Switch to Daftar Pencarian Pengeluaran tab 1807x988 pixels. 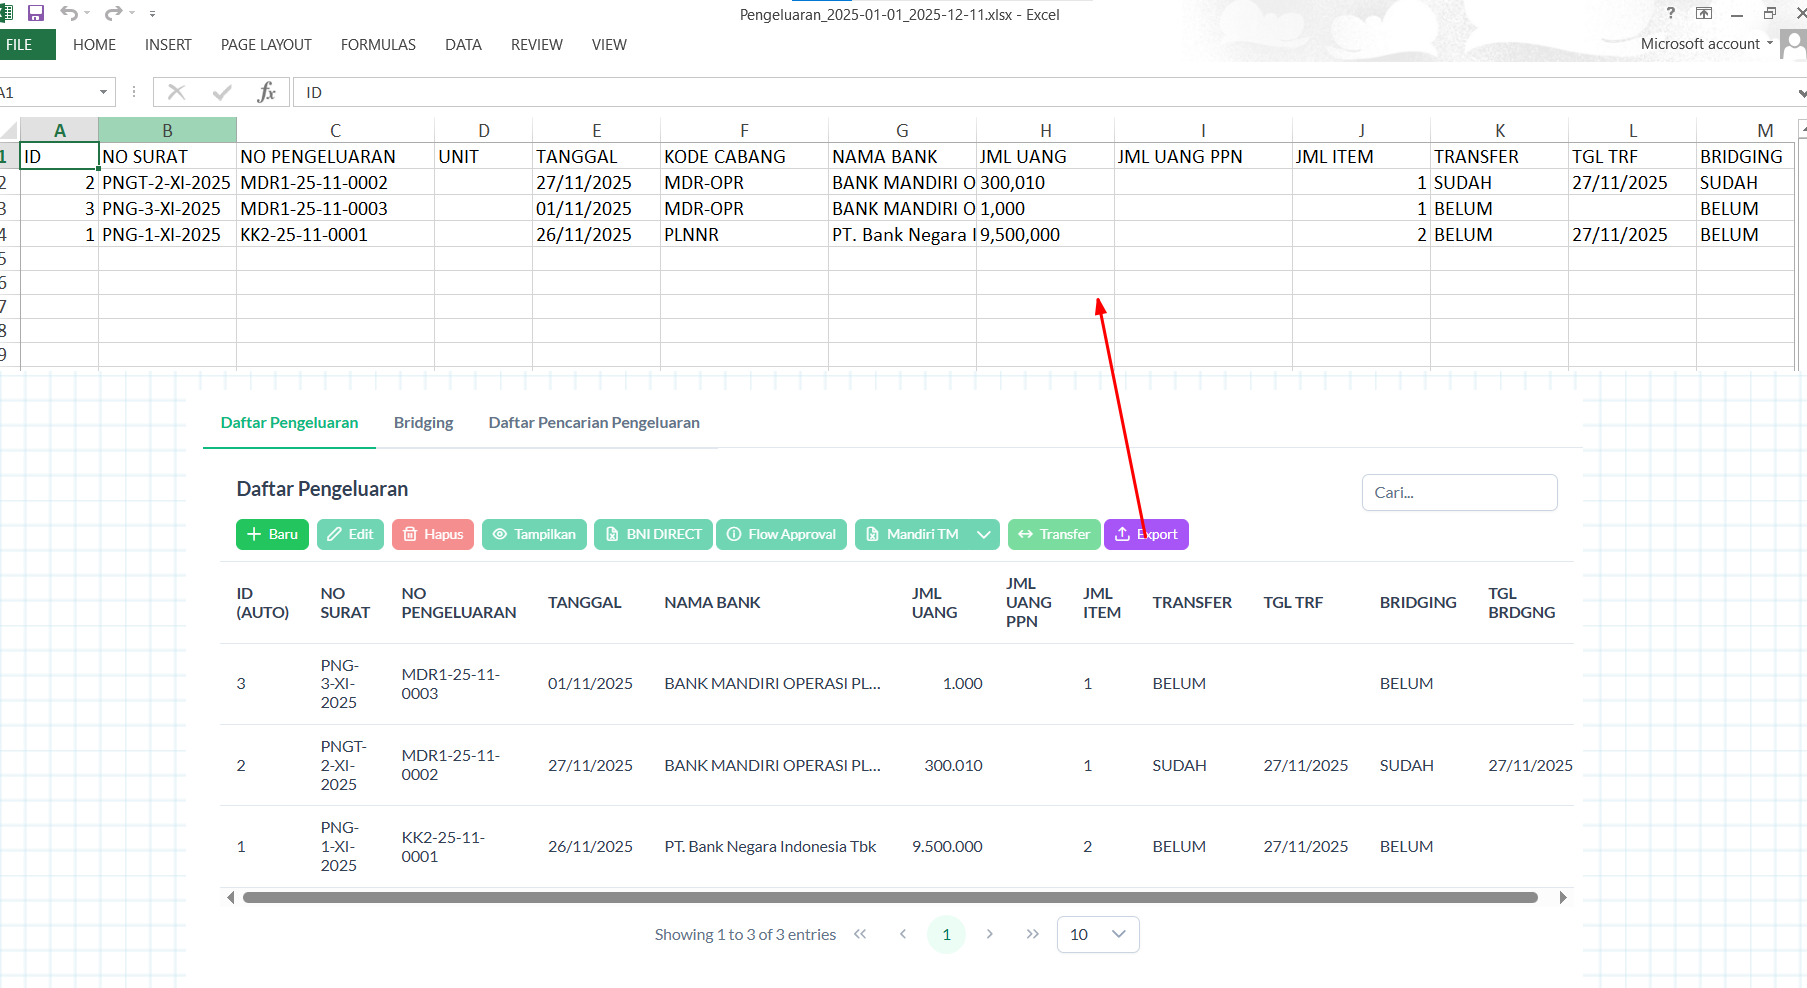pyautogui.click(x=593, y=423)
